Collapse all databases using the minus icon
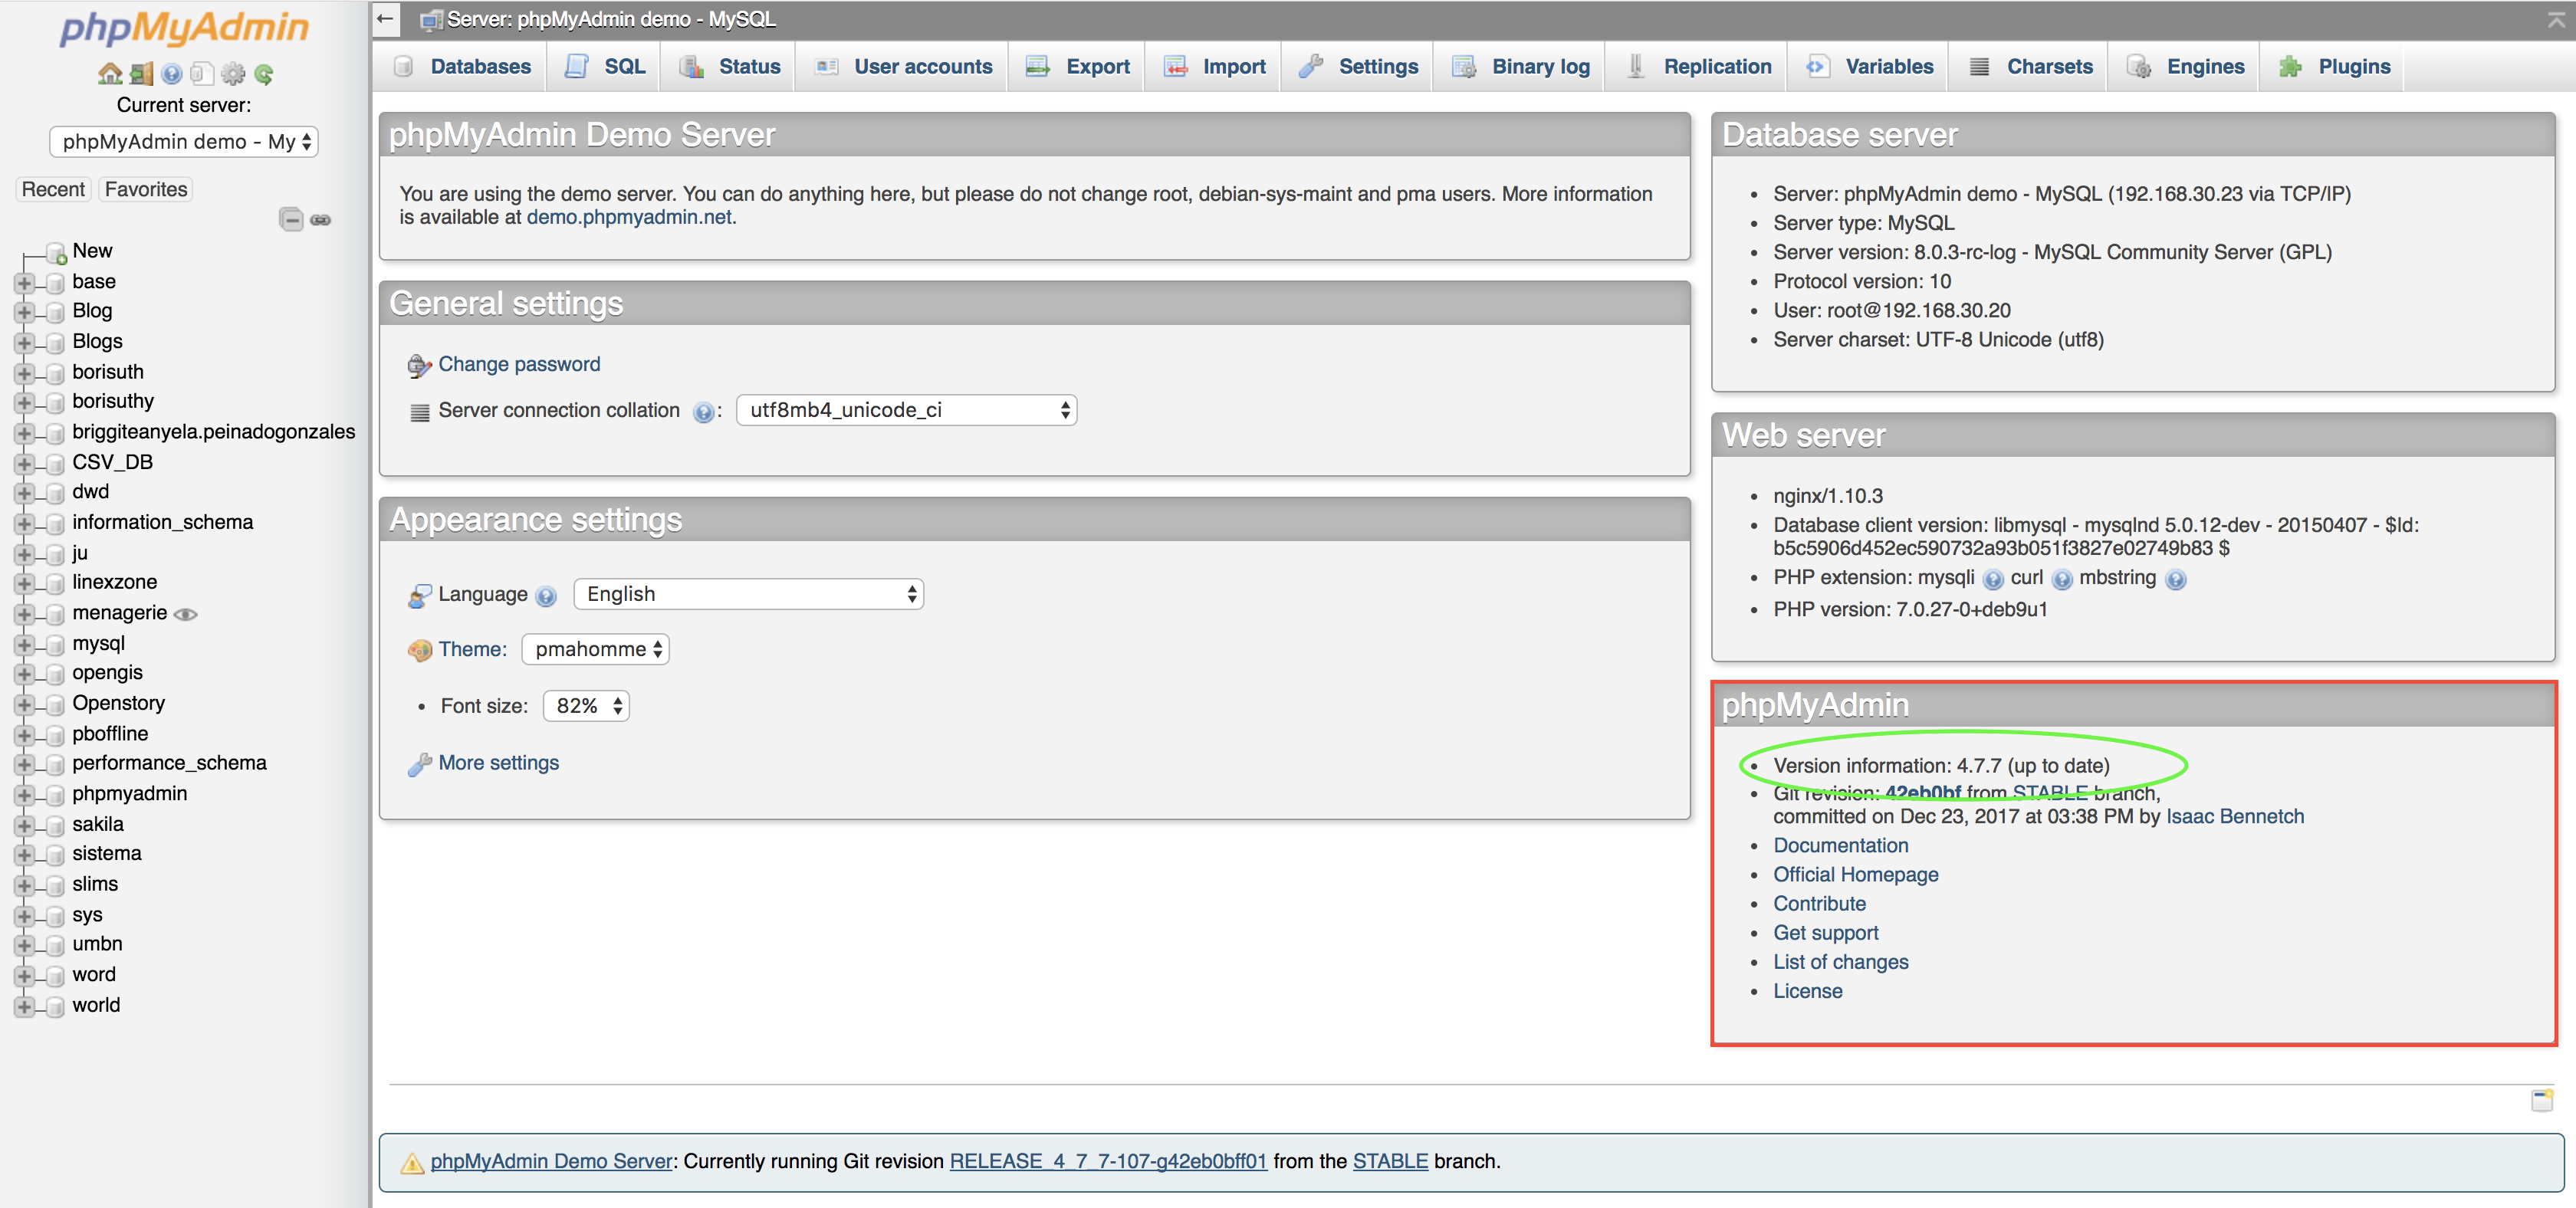Screen dimensions: 2576x1208 [x=291, y=219]
